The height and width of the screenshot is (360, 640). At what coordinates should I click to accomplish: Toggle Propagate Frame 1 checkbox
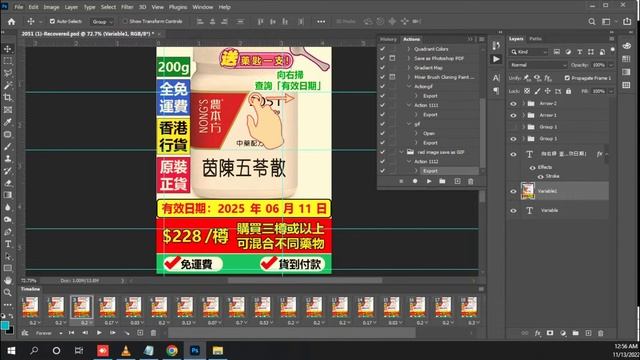click(567, 78)
